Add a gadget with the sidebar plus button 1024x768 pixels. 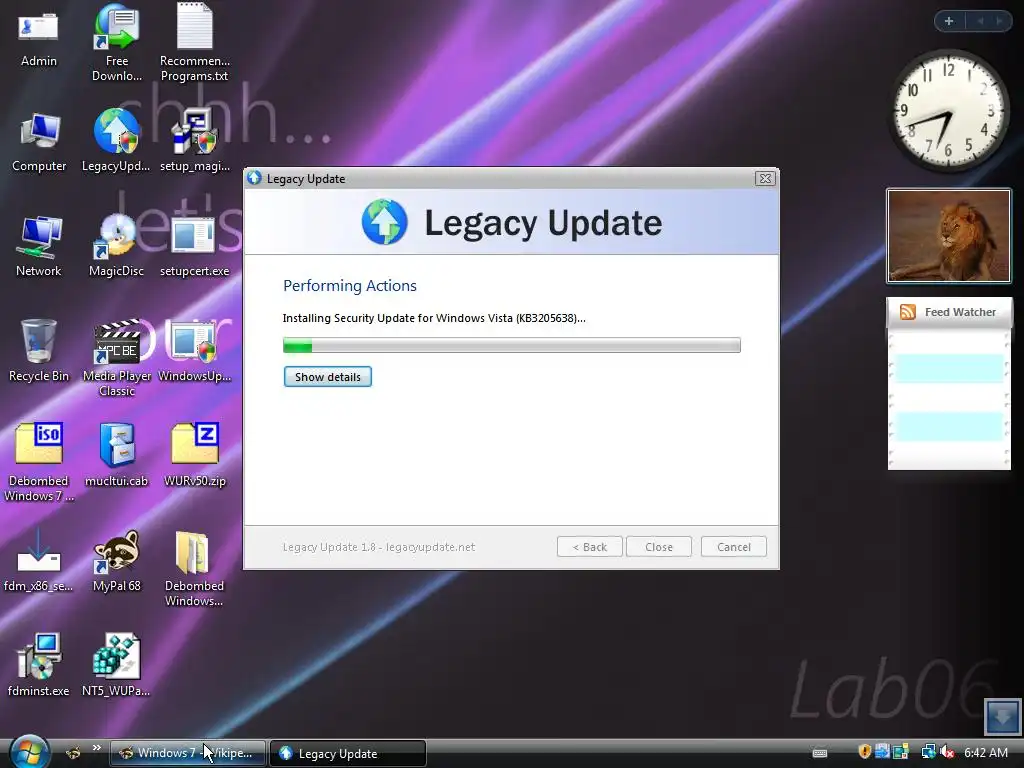(x=949, y=21)
